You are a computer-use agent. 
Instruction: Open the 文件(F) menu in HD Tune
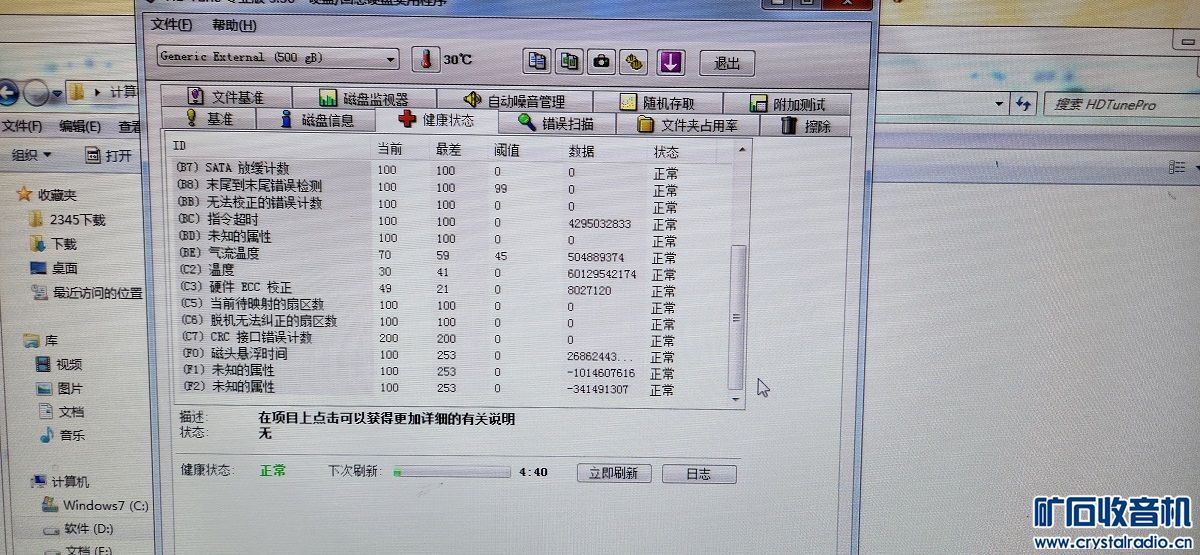coord(173,25)
